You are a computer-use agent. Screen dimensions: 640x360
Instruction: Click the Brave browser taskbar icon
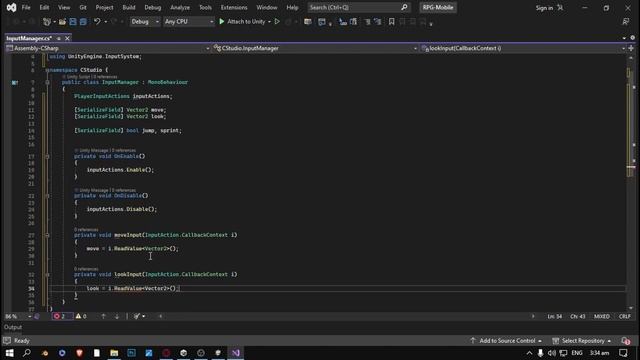[x=79, y=353]
